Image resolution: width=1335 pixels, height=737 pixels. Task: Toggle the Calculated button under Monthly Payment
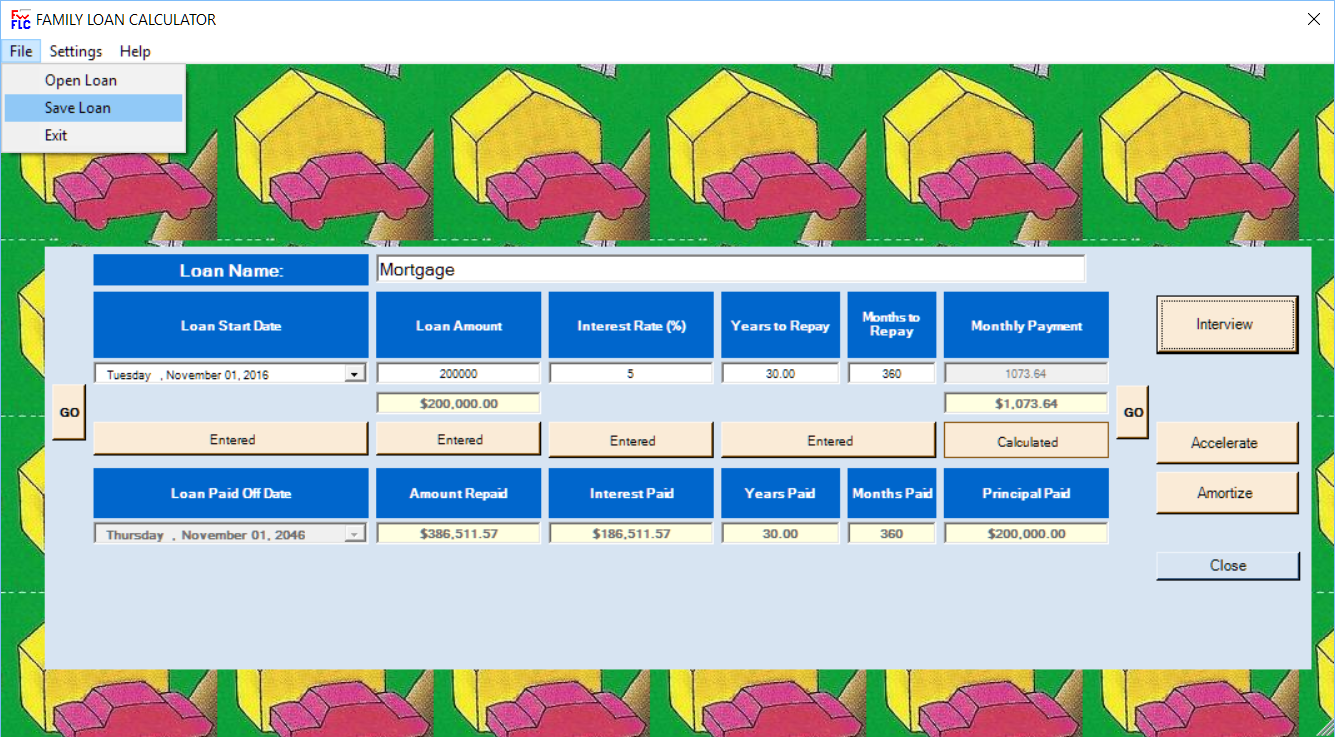click(1026, 440)
